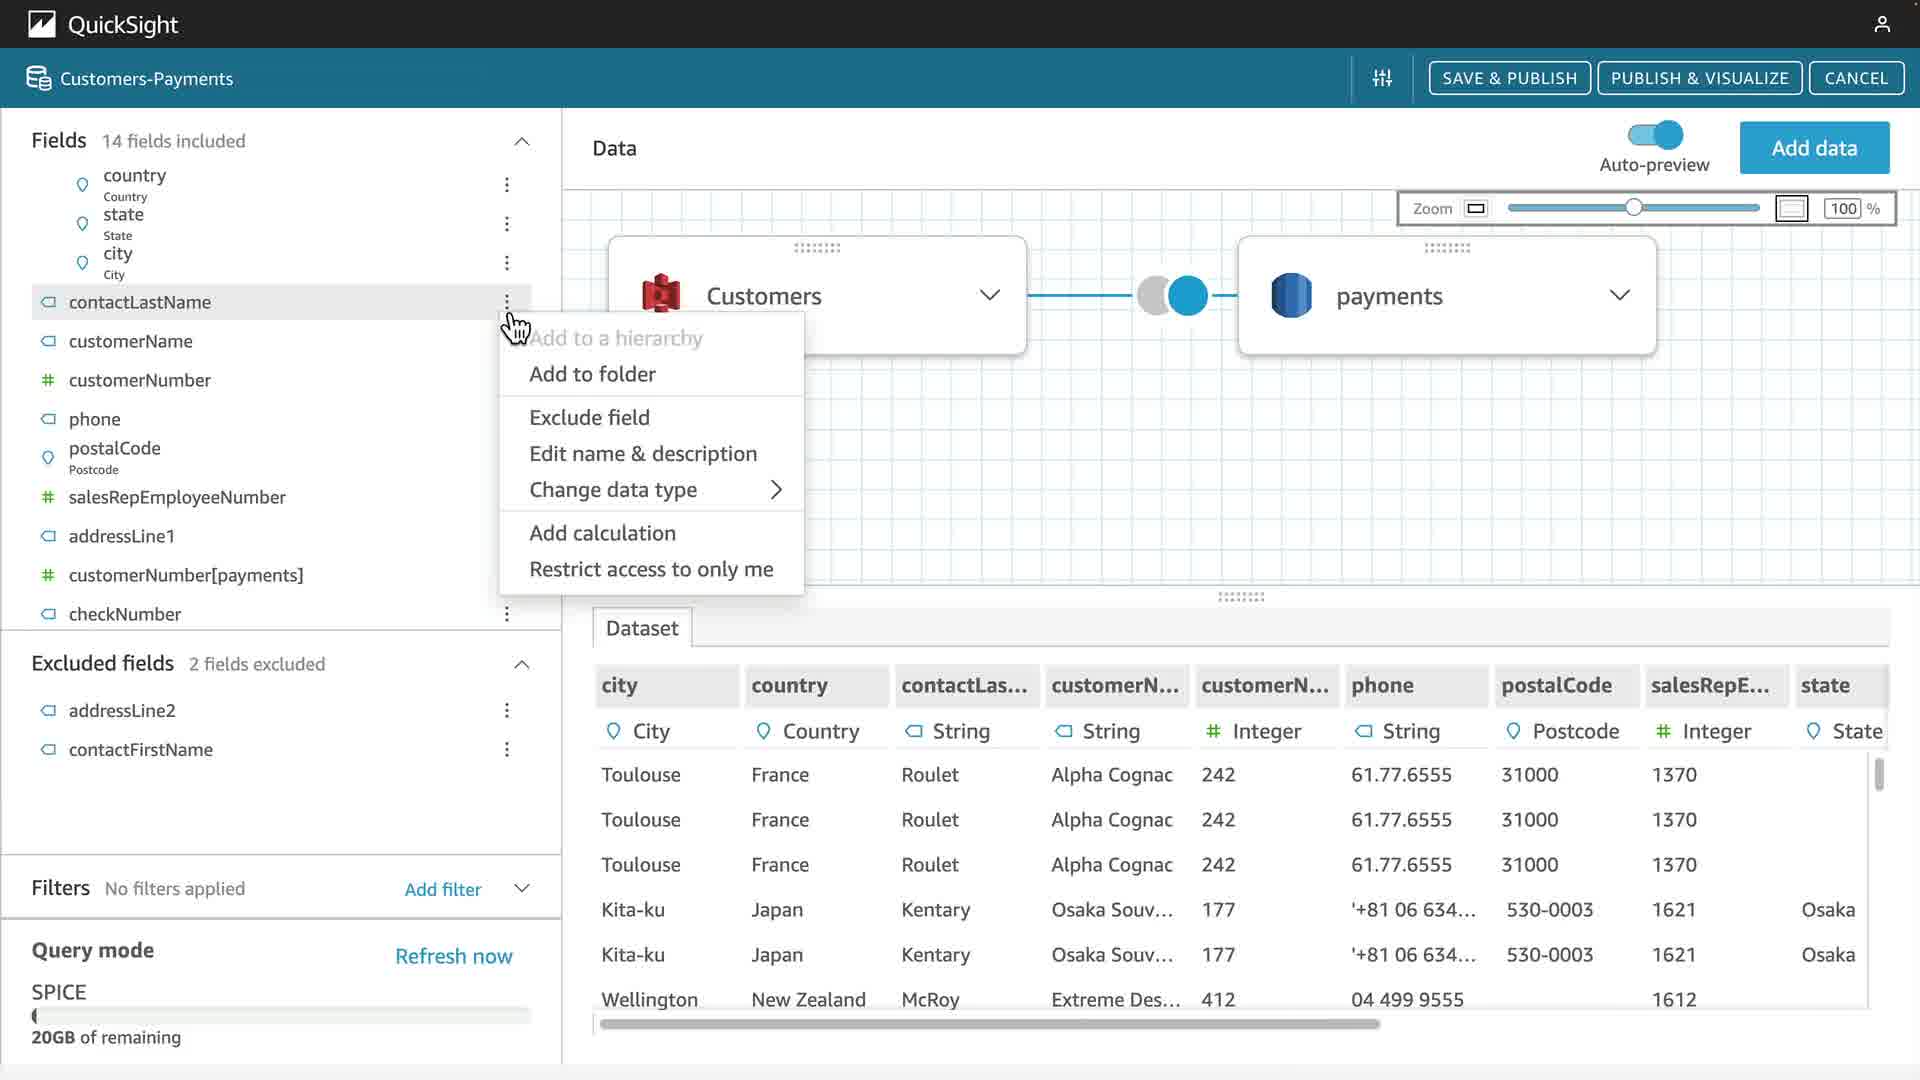Click the Save & Publish button
The height and width of the screenshot is (1080, 1920).
tap(1509, 78)
